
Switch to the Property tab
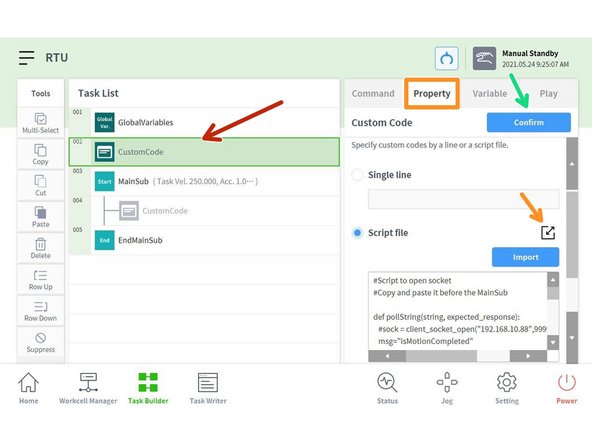coord(432,94)
